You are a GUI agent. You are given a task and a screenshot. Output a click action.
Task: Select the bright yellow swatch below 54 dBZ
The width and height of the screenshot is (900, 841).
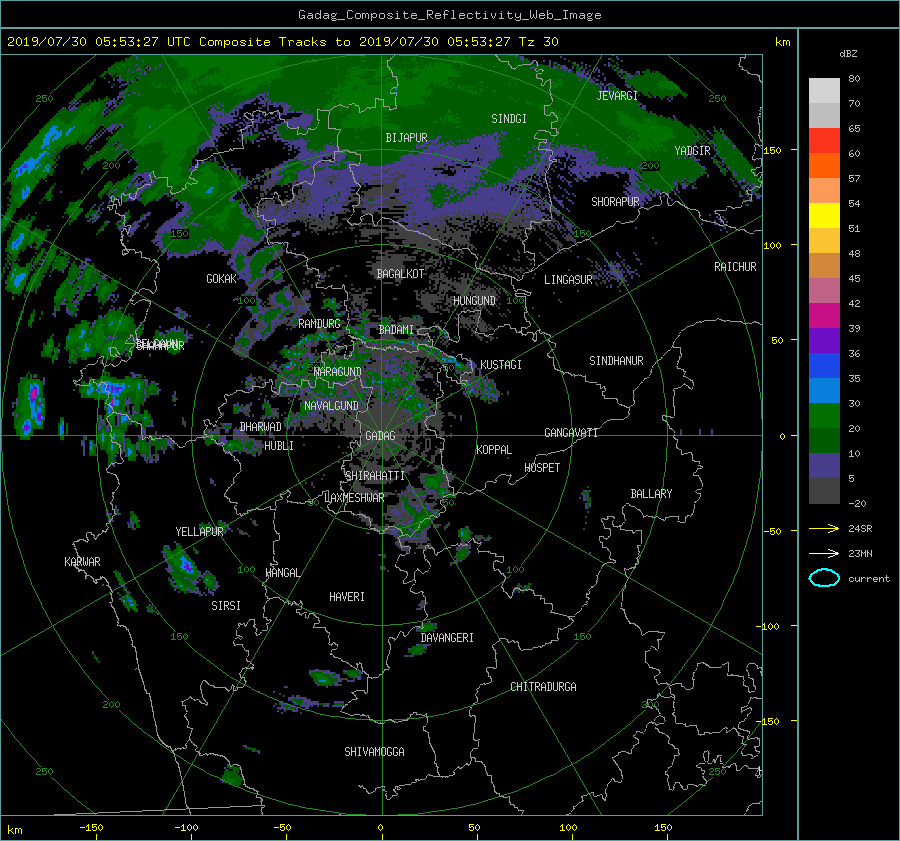824,215
